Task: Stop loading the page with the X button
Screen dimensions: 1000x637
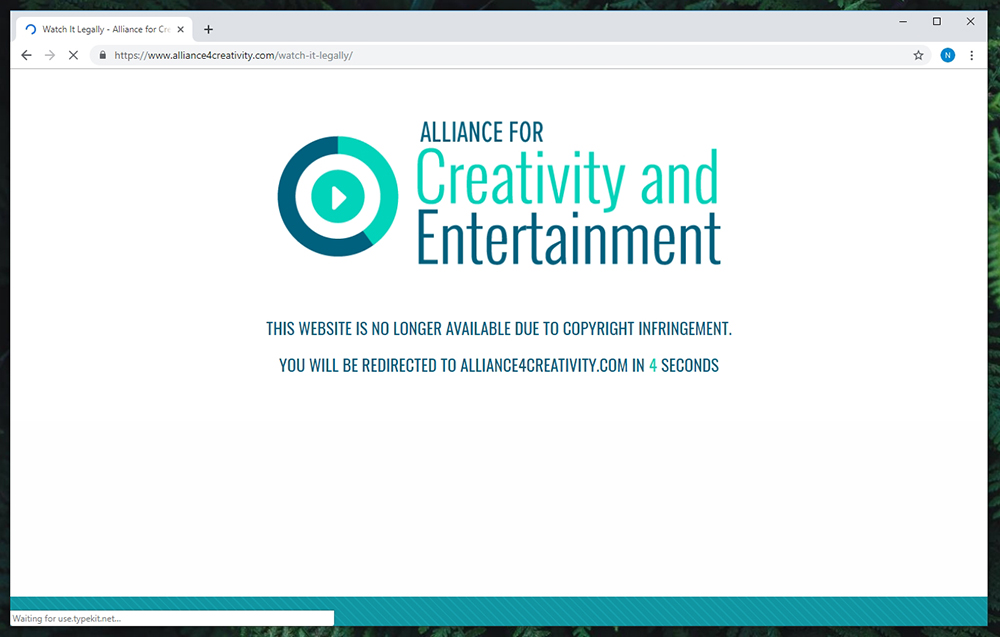Action: [x=73, y=55]
